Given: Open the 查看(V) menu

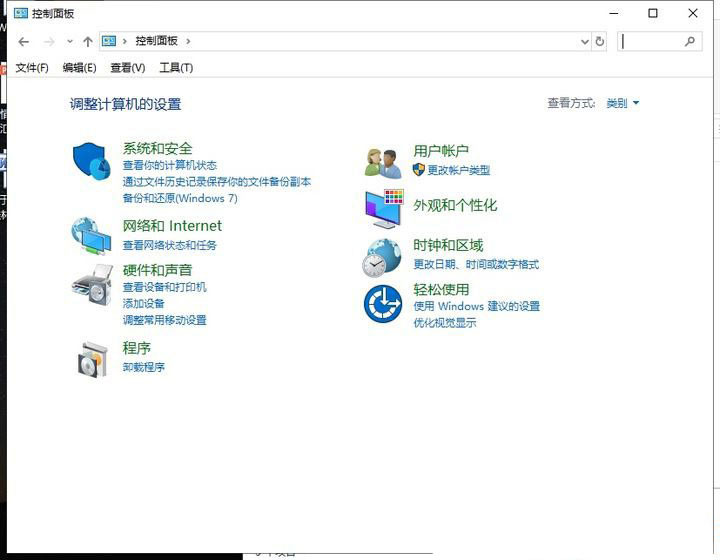Looking at the screenshot, I should point(128,68).
